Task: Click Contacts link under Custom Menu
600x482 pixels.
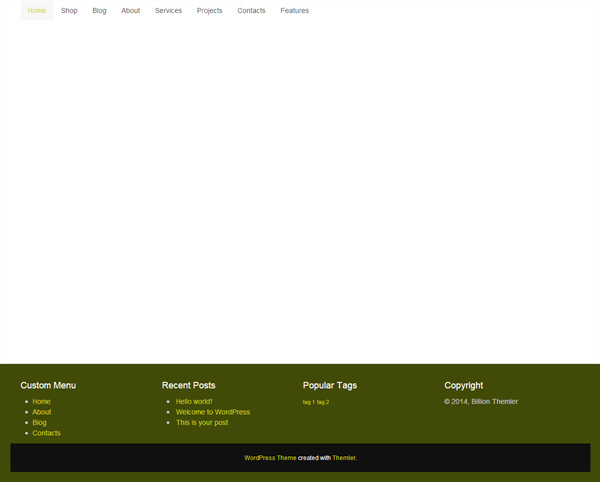Action: 46,433
